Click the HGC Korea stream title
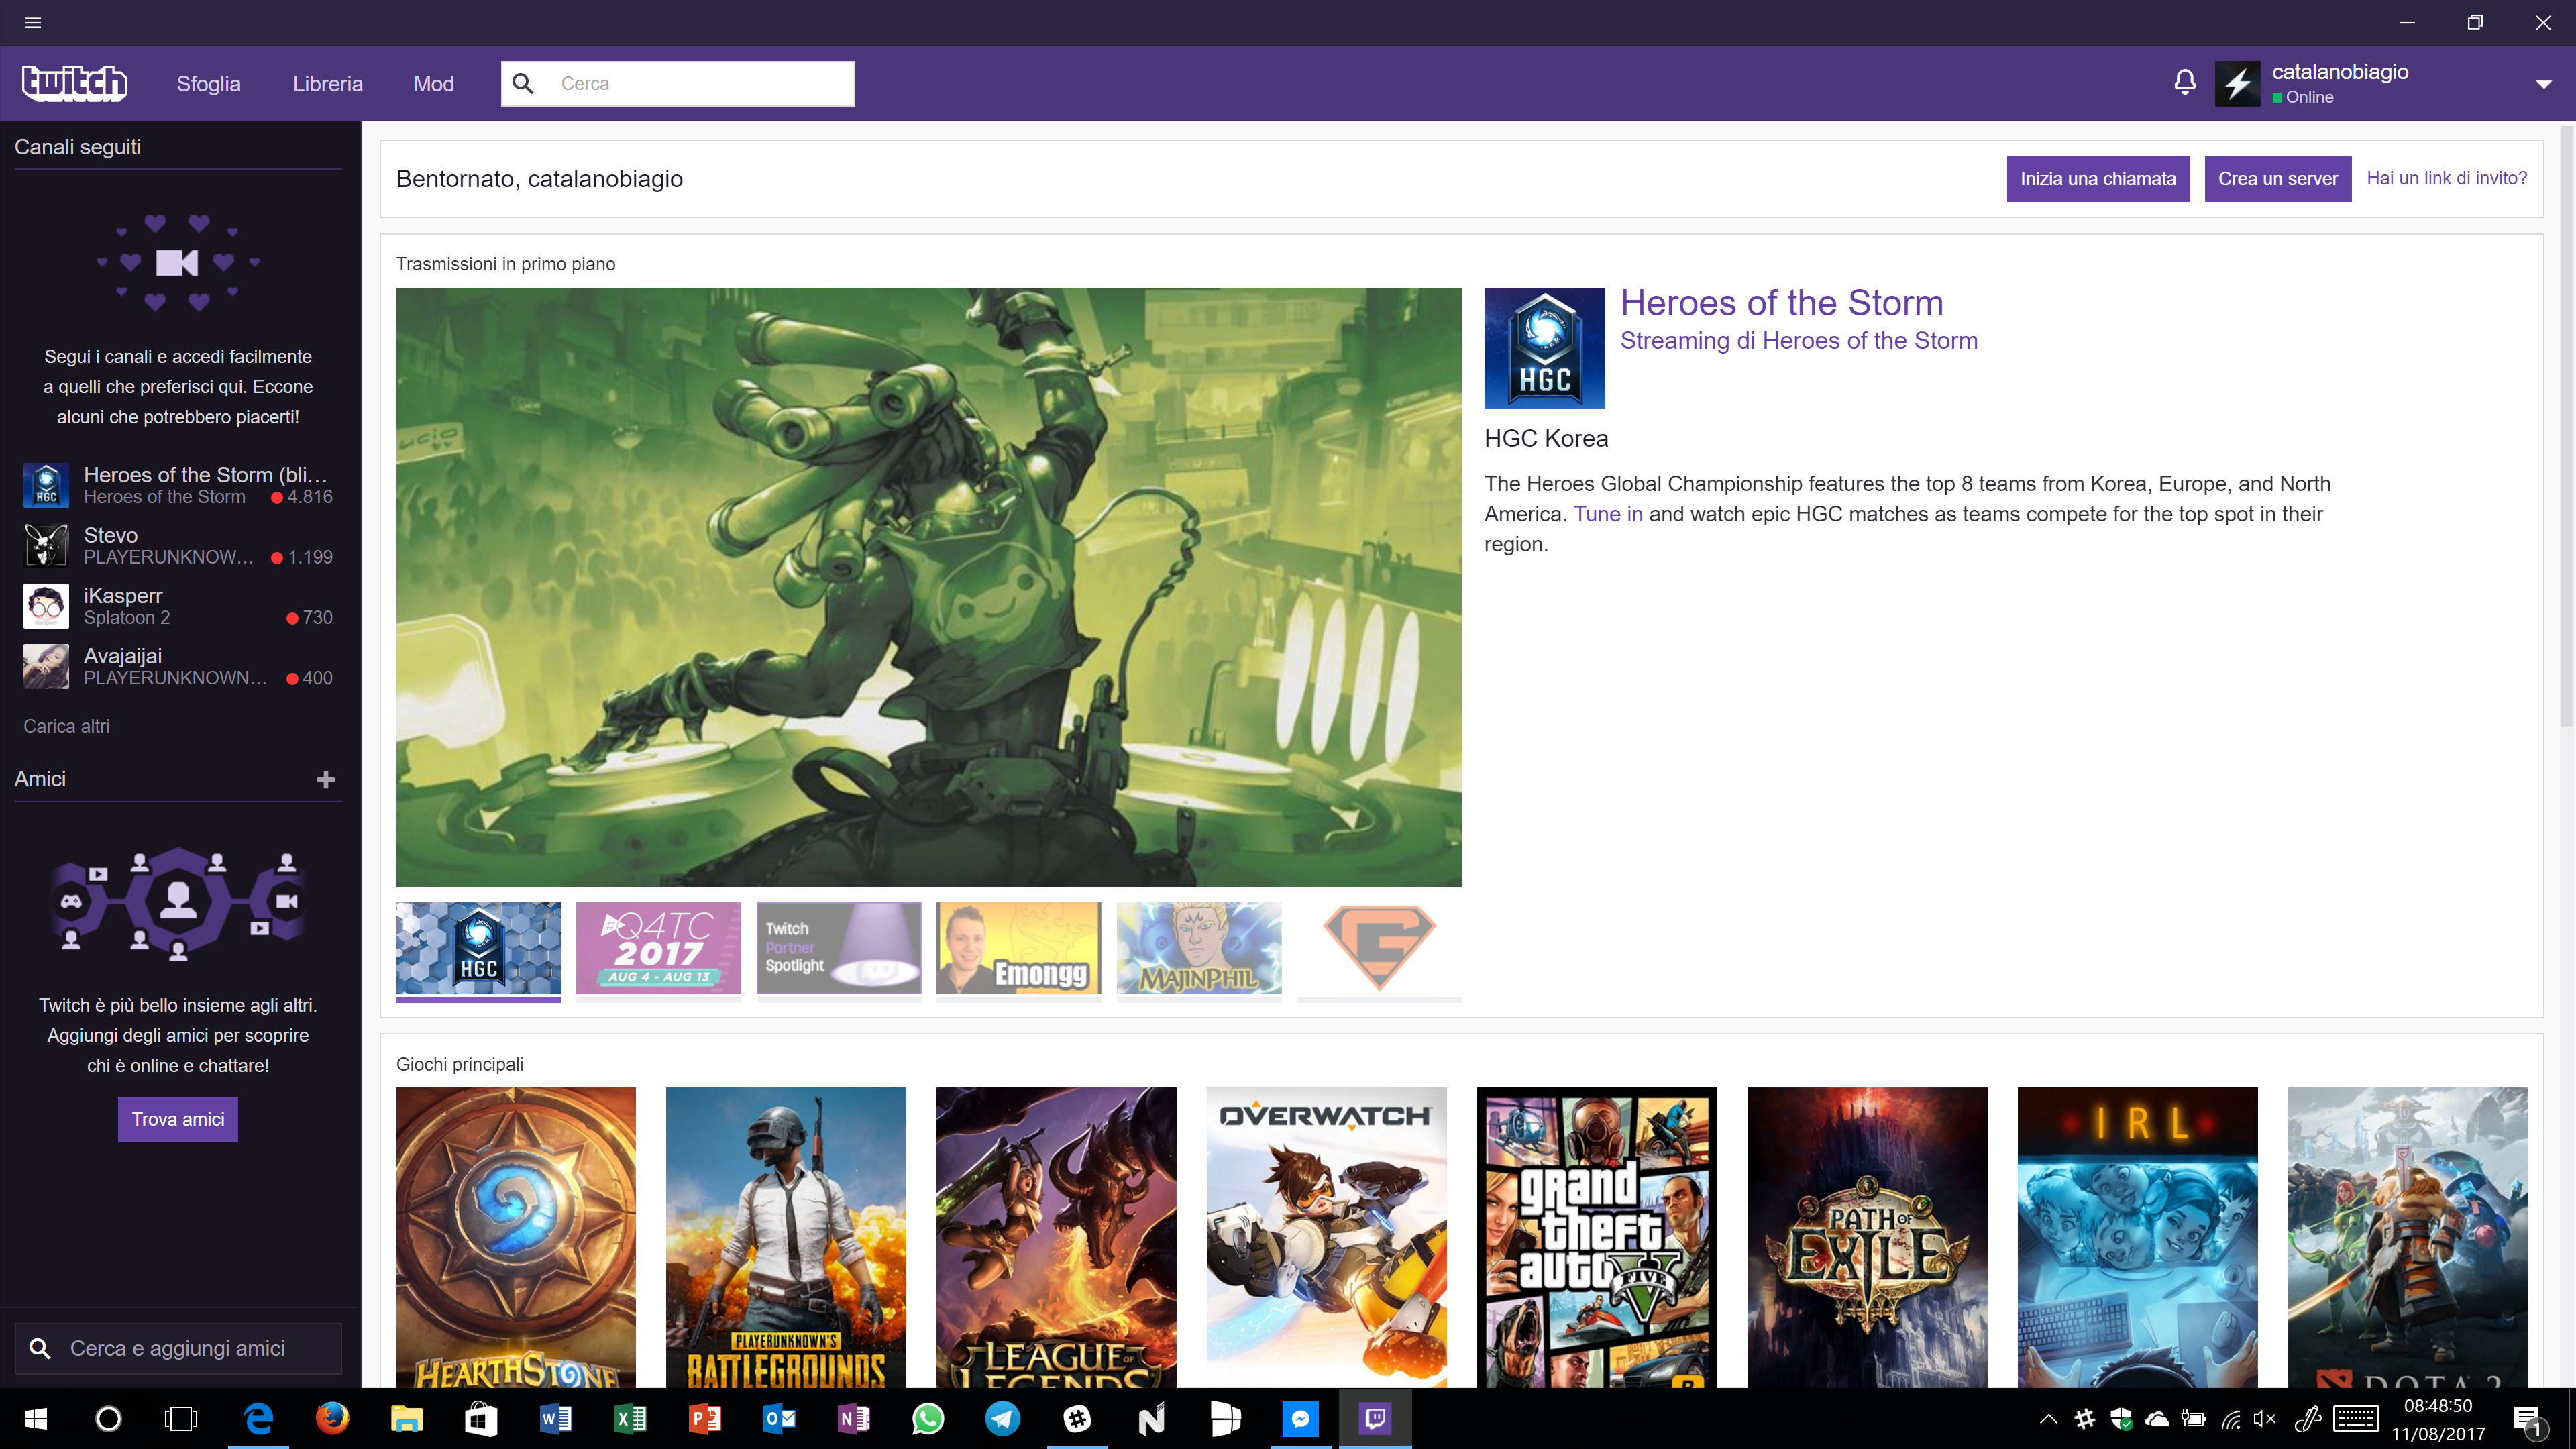2576x1449 pixels. point(1546,438)
